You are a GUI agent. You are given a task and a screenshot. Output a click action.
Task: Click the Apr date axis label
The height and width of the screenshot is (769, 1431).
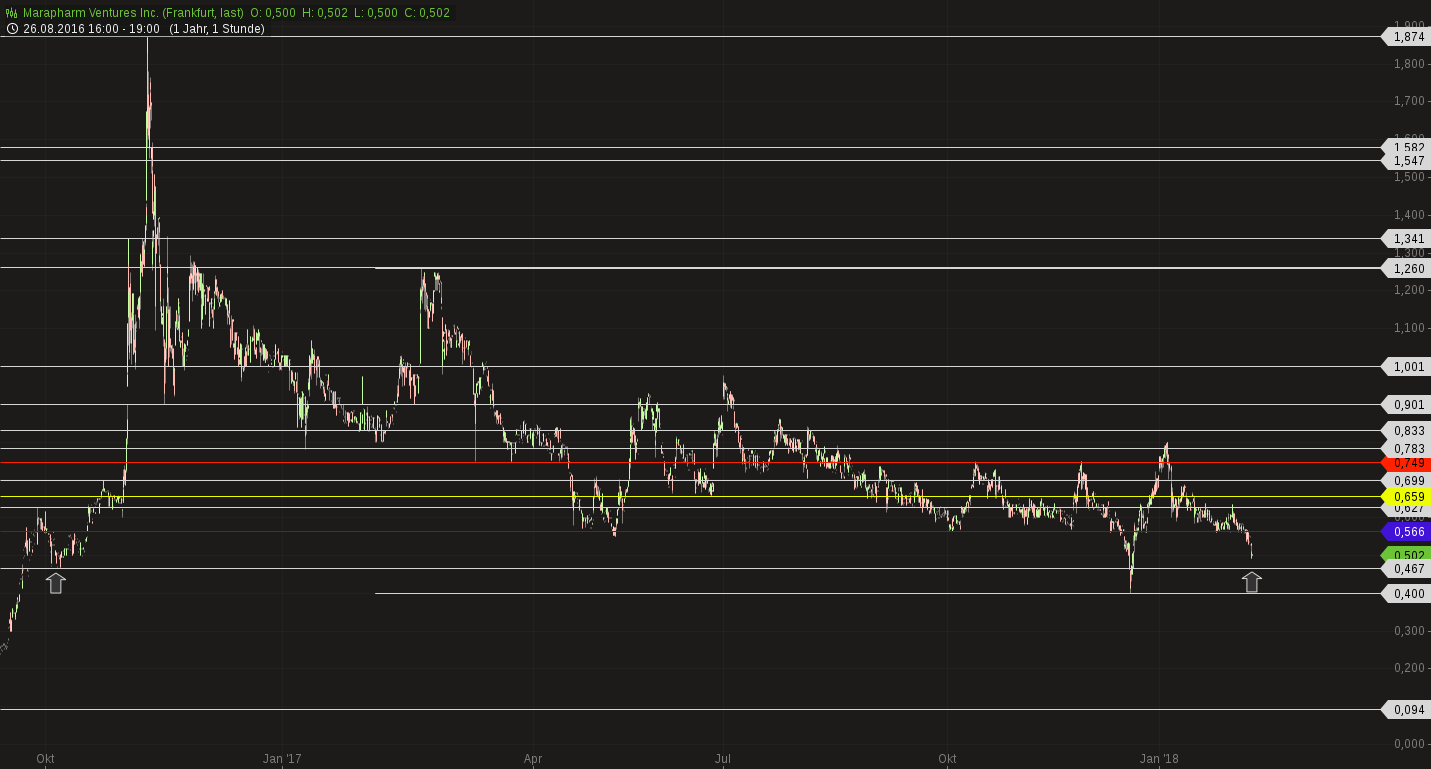pos(533,759)
